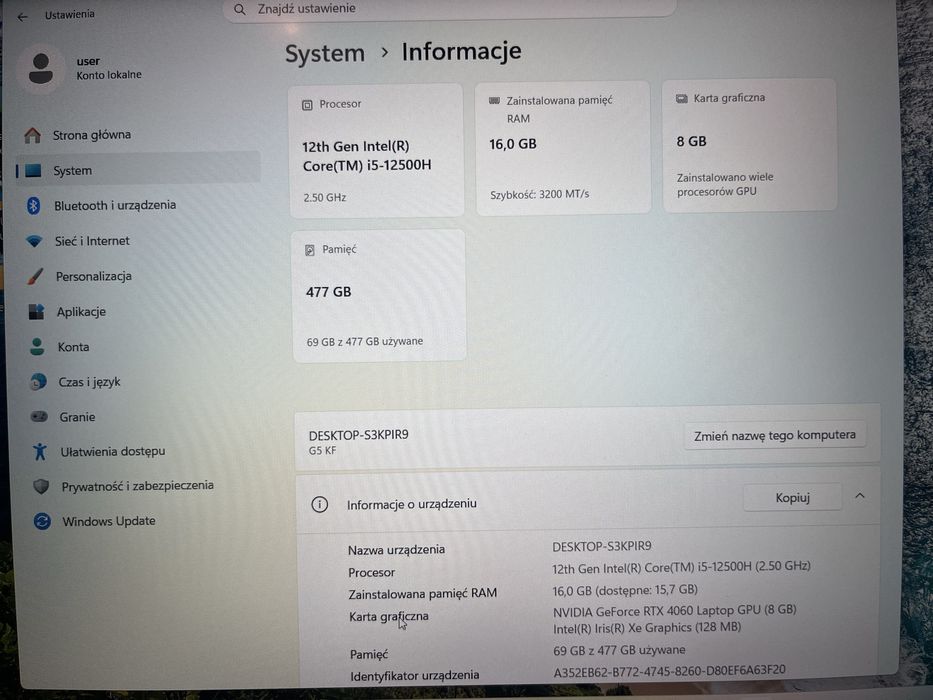
Task: Click Zmień nazwę tego komputera button
Action: 775,436
